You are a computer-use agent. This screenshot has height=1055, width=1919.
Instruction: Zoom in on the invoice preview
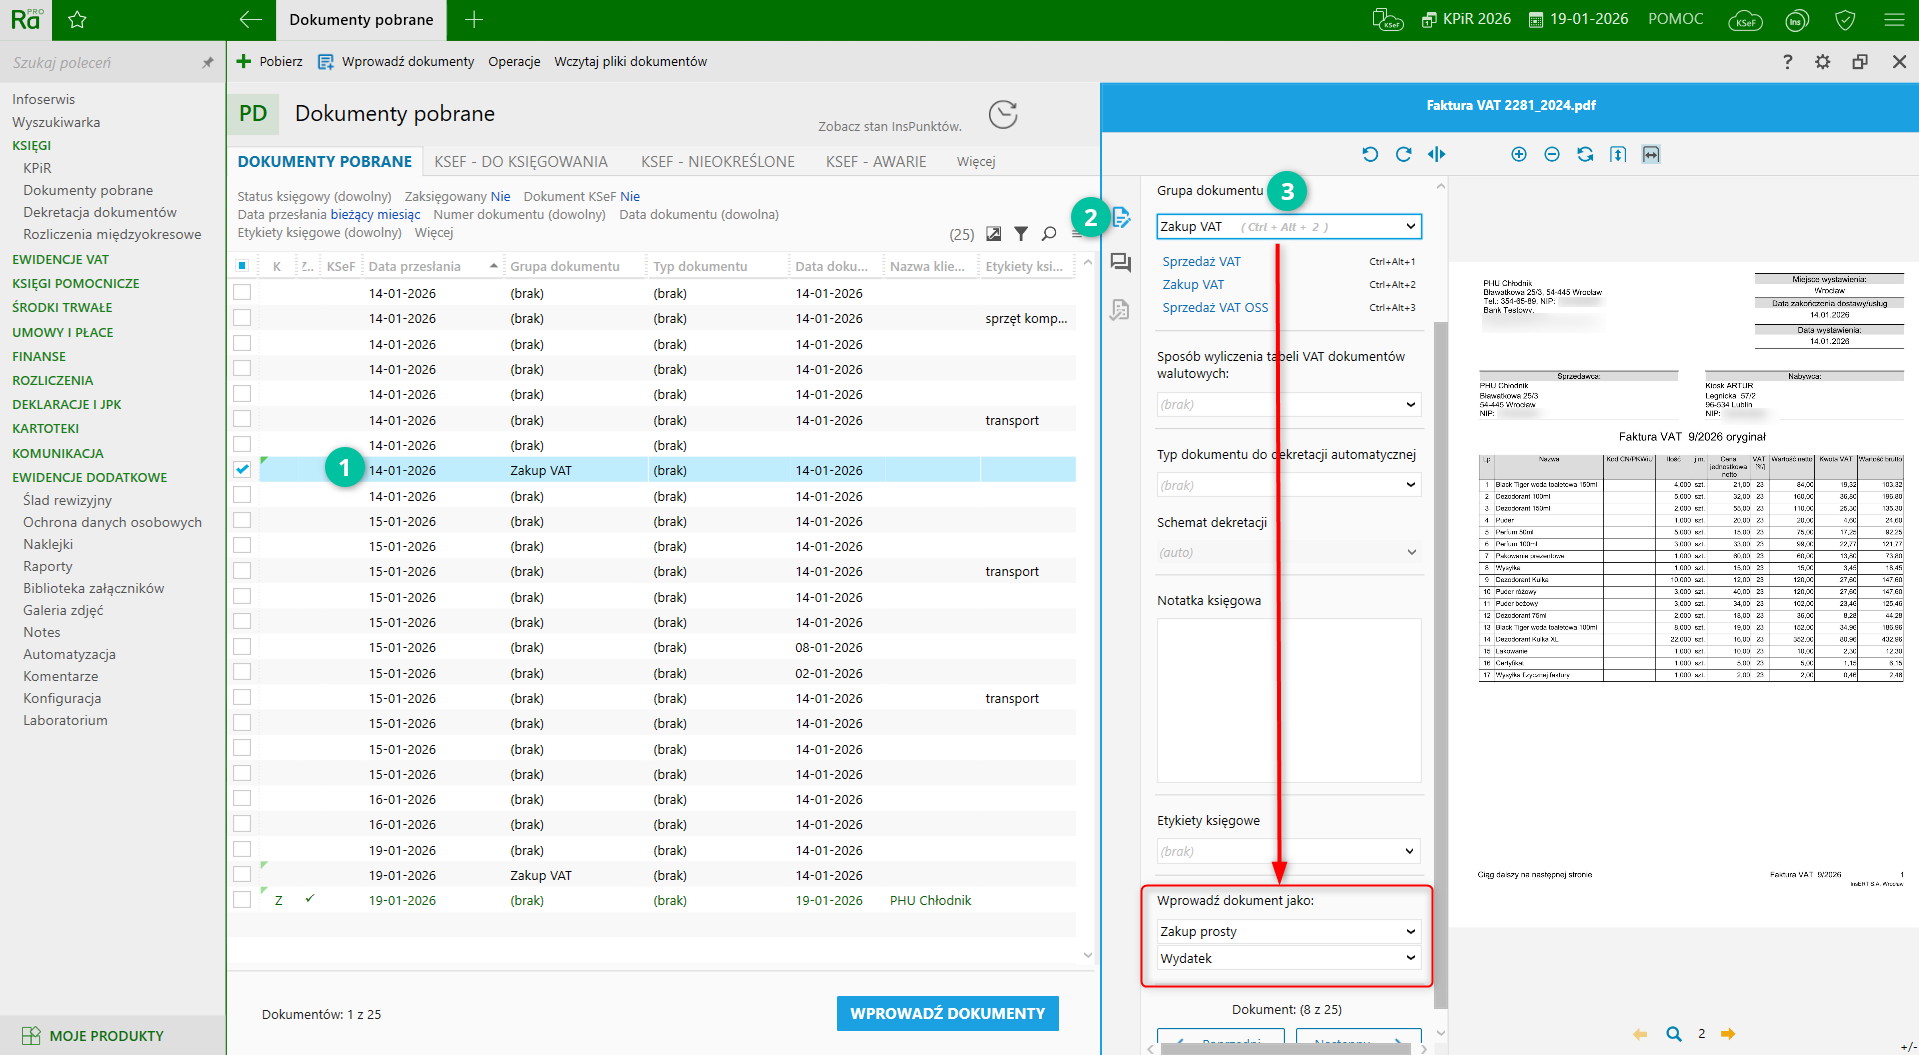1518,154
